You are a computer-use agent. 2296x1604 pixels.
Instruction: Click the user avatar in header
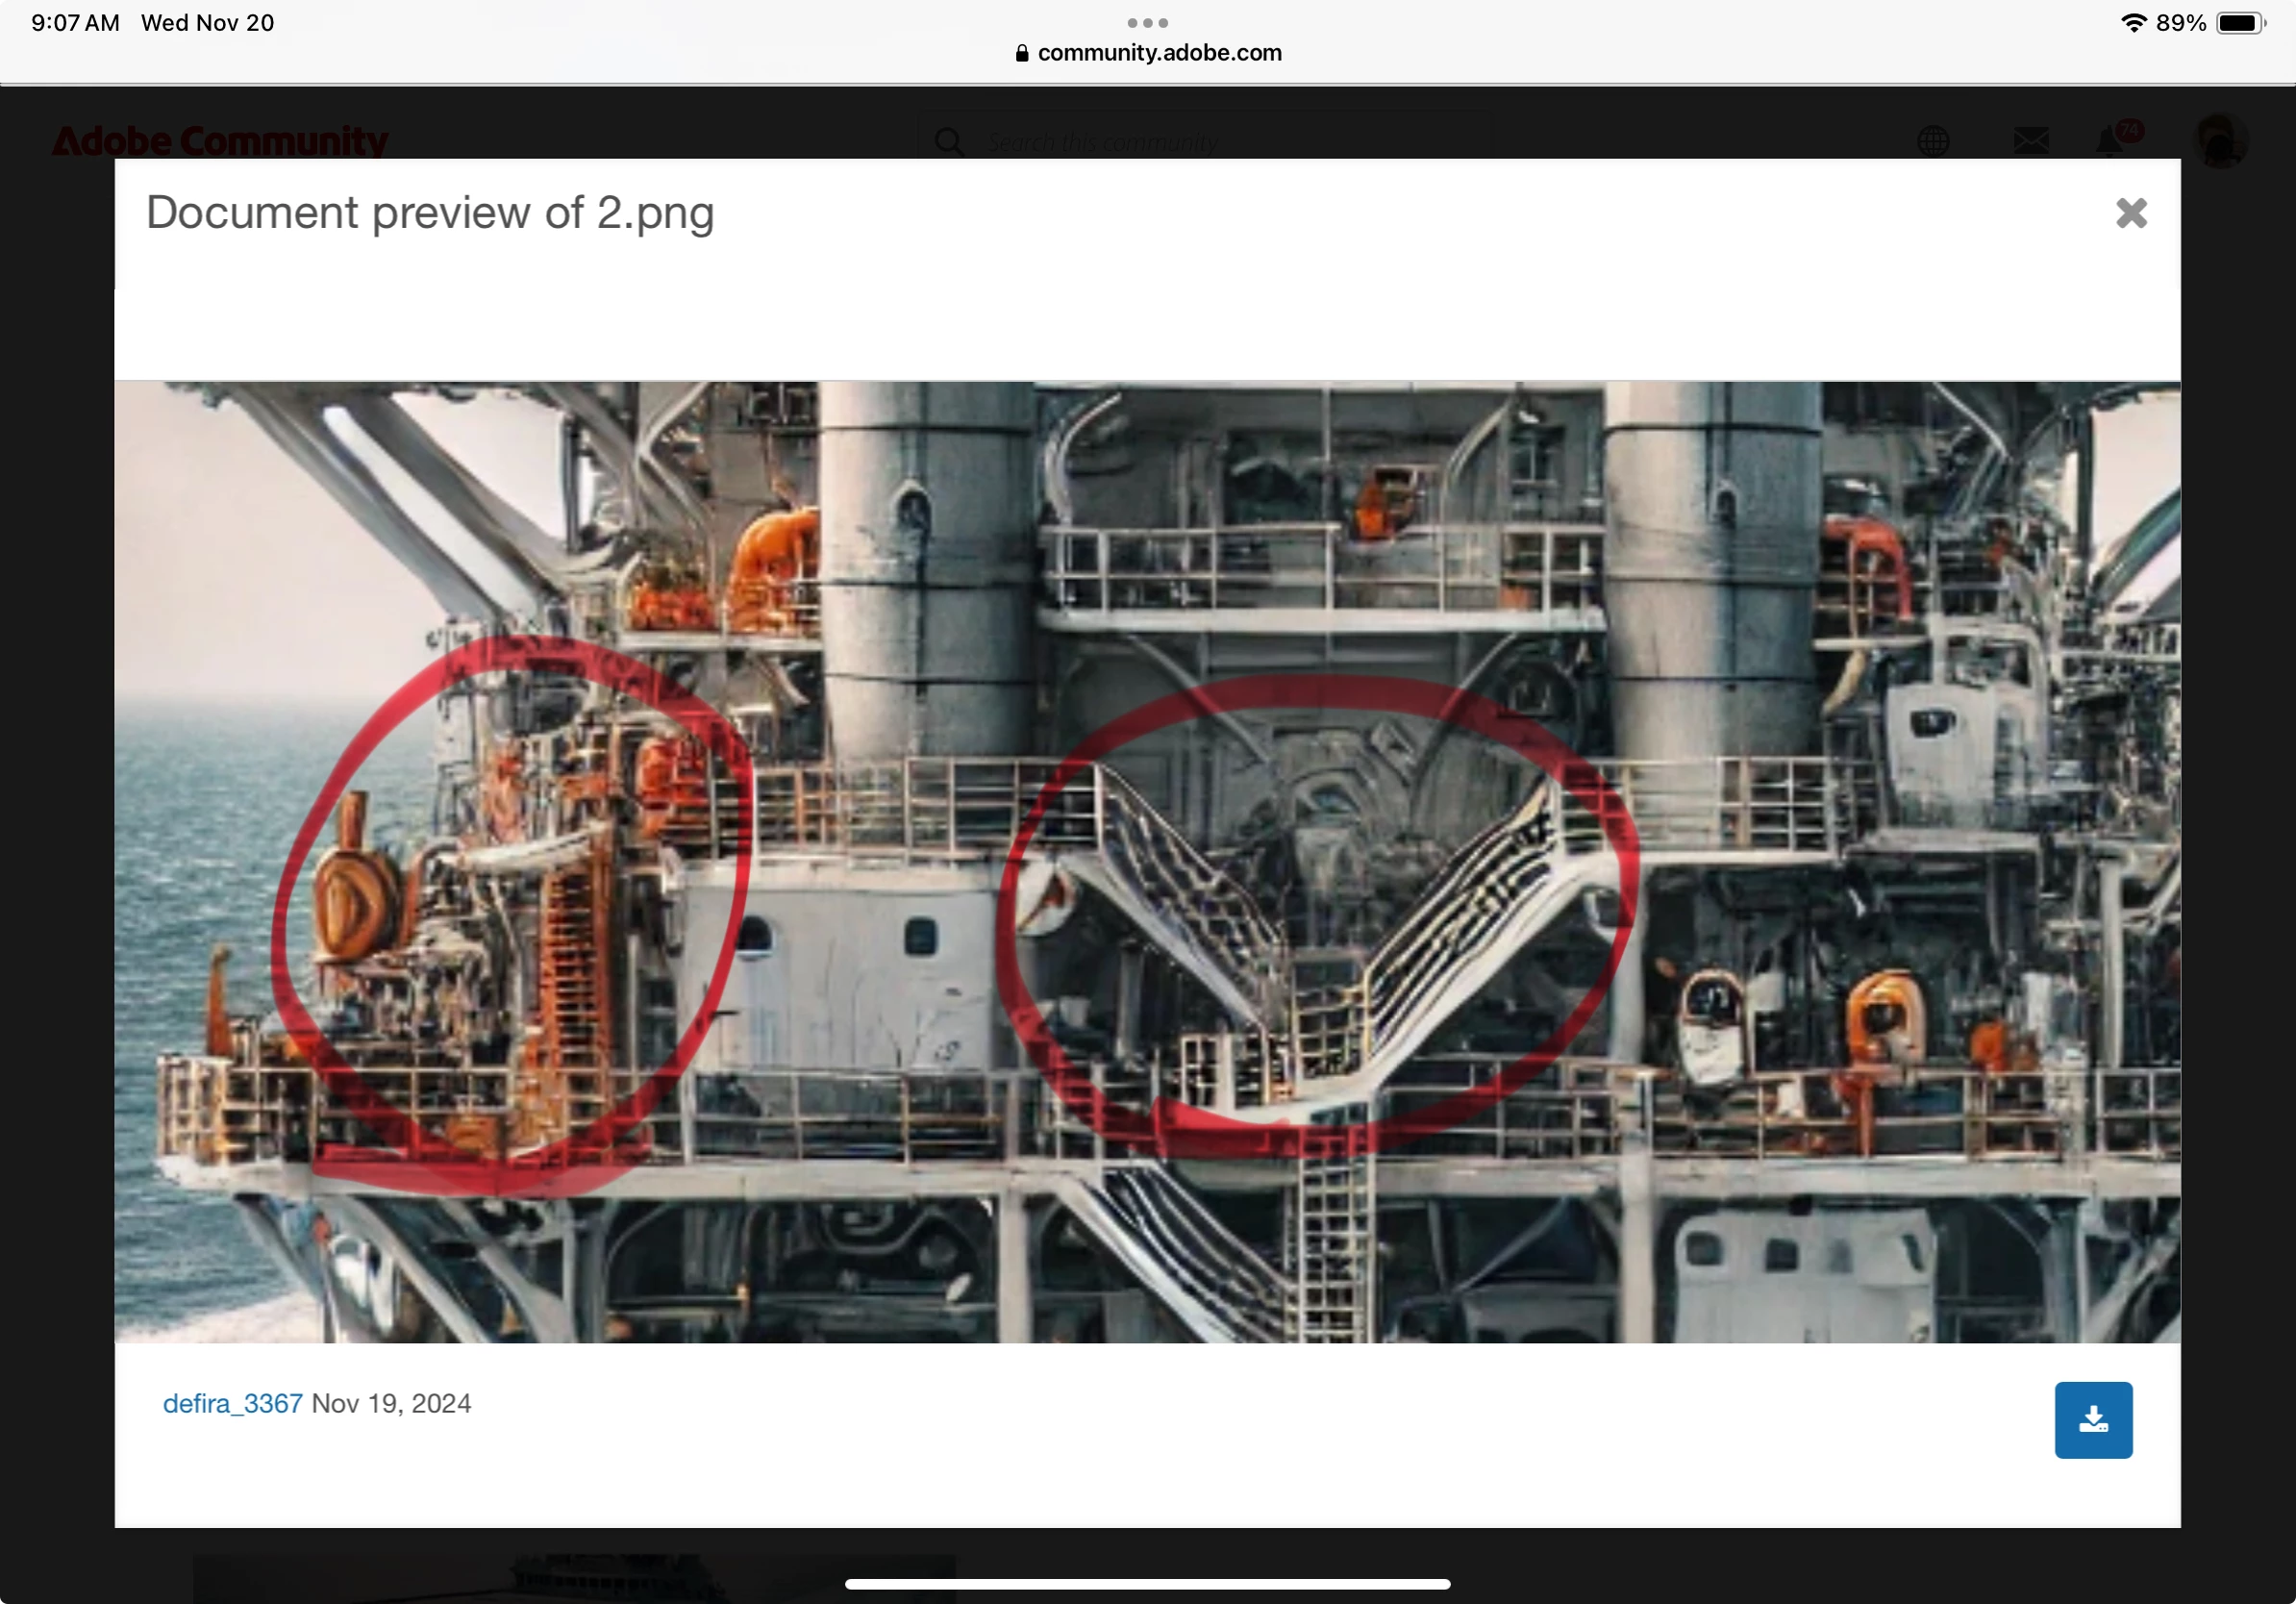click(x=2219, y=141)
